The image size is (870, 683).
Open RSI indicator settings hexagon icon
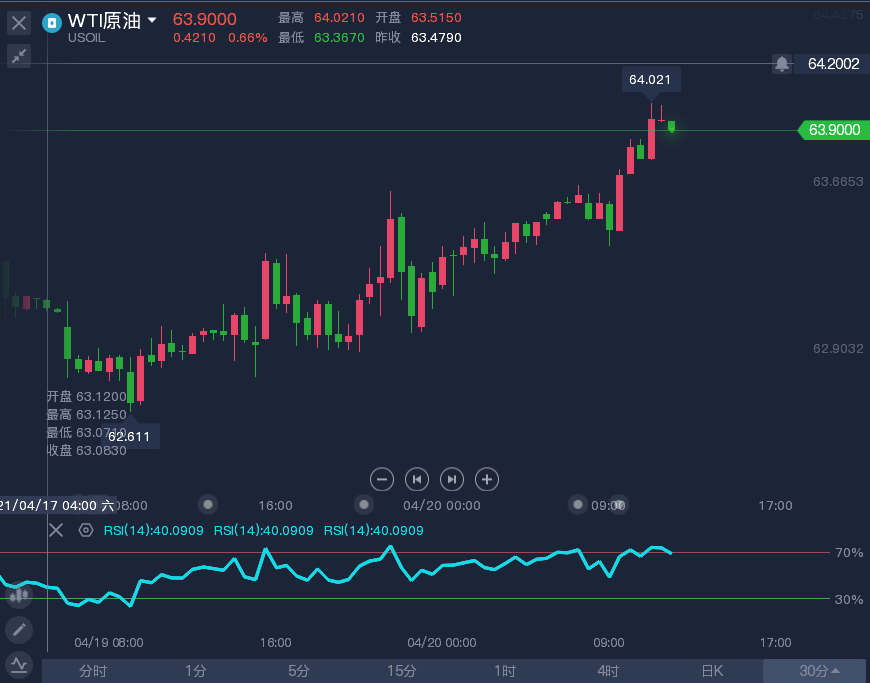86,530
